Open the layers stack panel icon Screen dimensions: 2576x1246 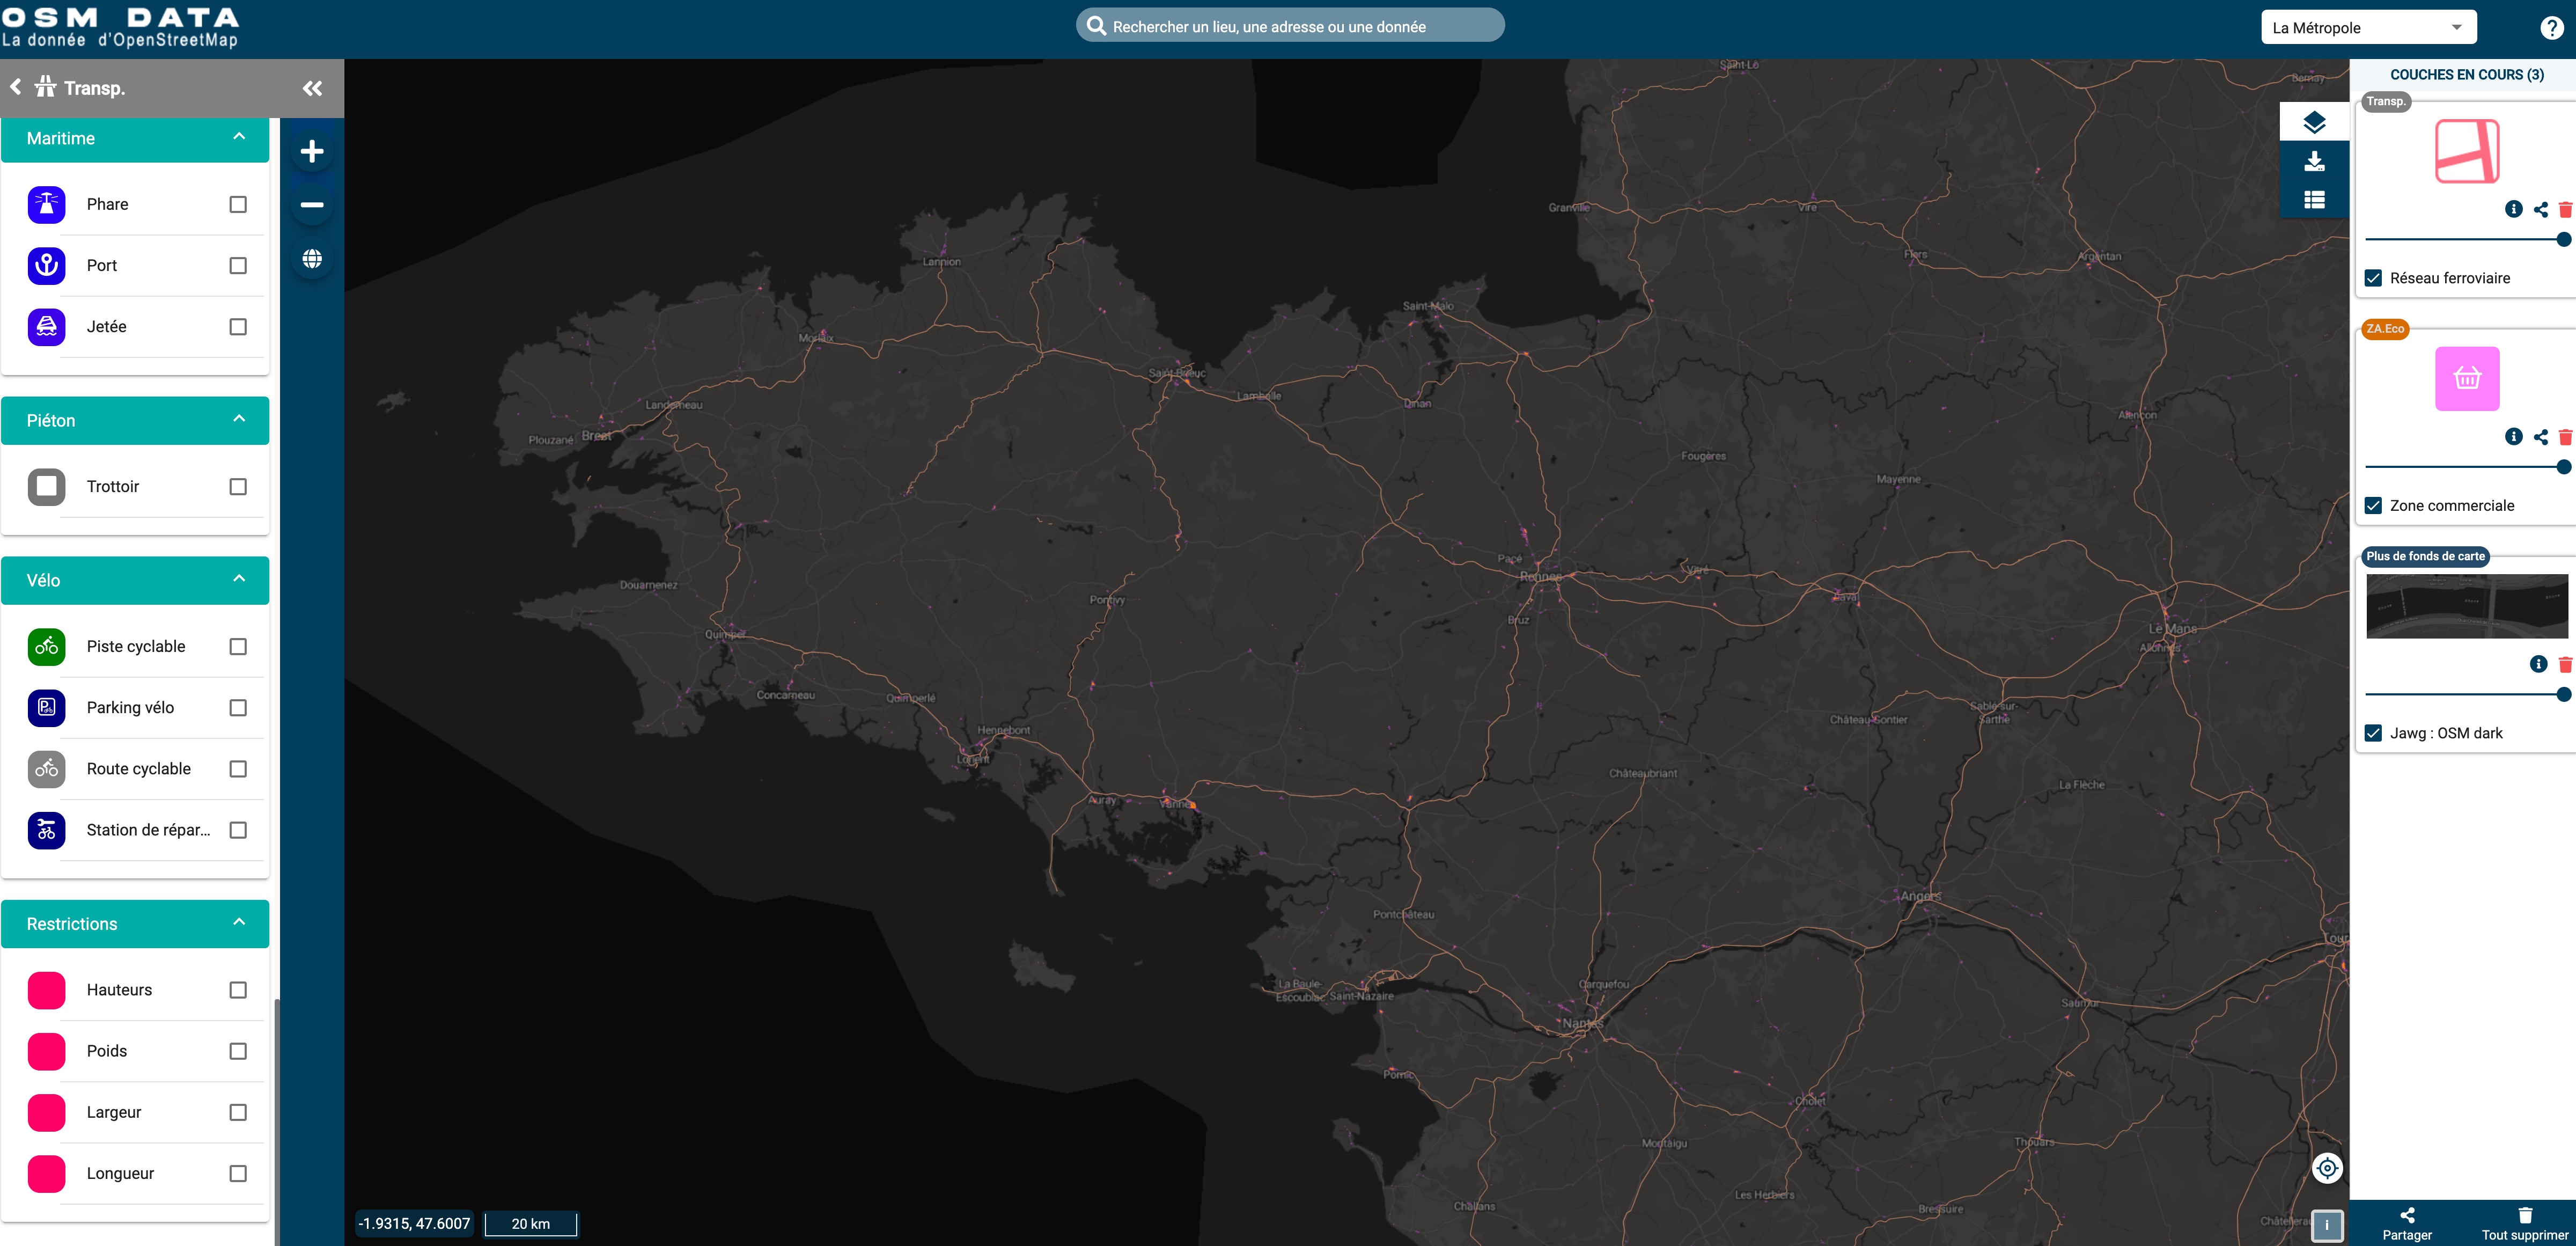(x=2314, y=123)
